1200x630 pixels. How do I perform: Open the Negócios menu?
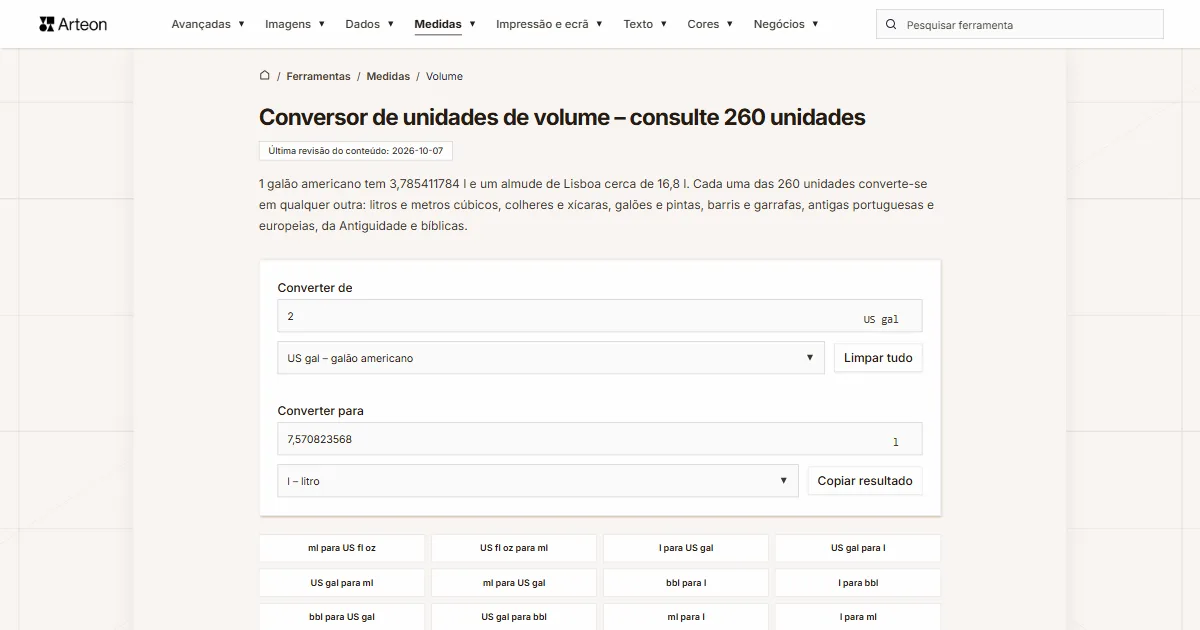(786, 24)
